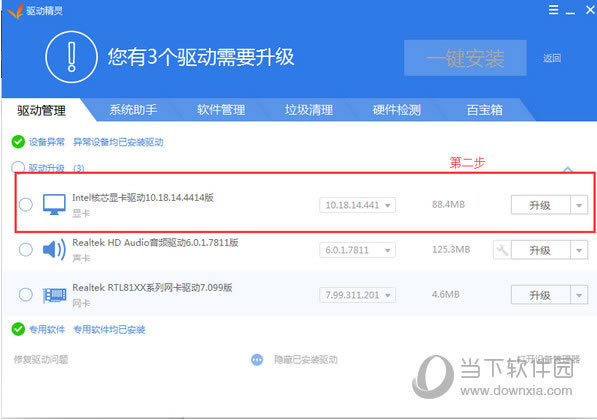Click the wrench repair icon for Realtek audio
Image resolution: width=597 pixels, height=420 pixels.
pos(502,250)
